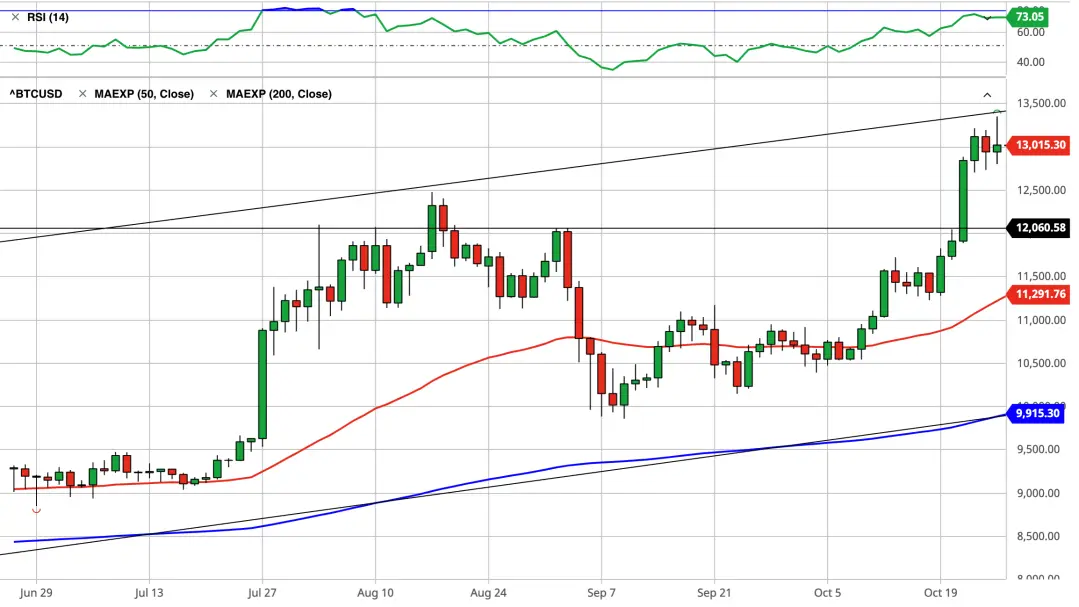Click the 60.00 RSI axis label

pos(1031,32)
